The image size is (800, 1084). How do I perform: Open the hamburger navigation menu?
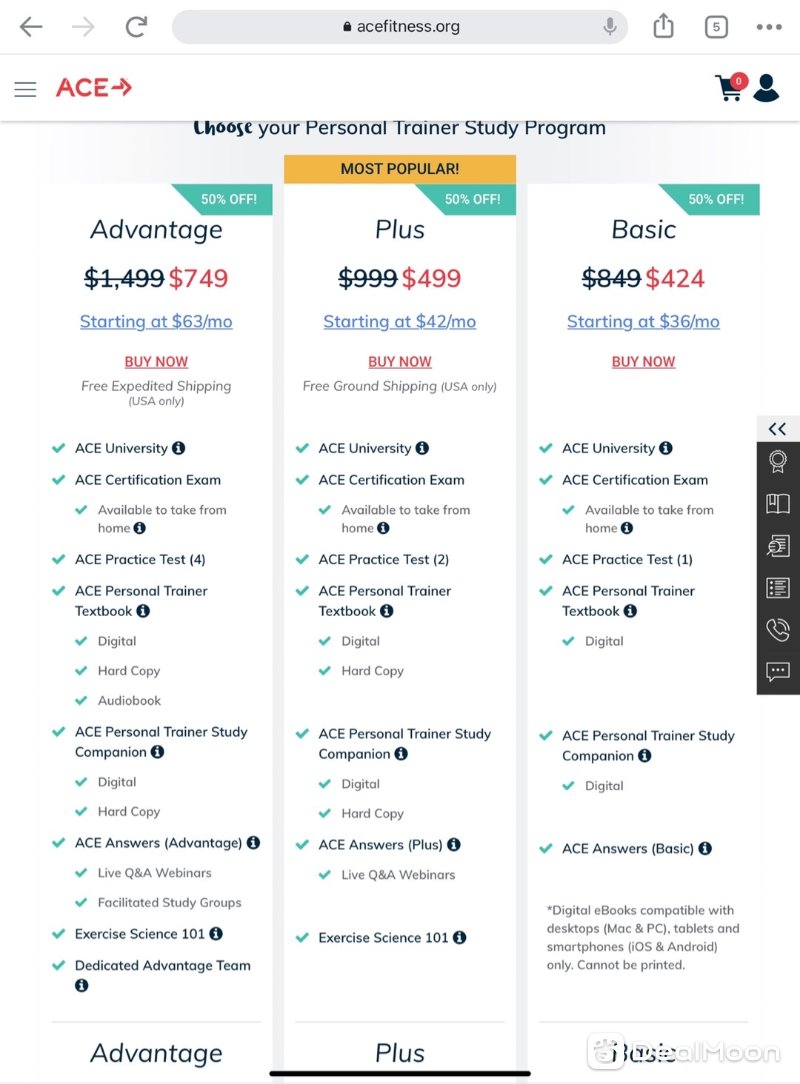pyautogui.click(x=26, y=89)
